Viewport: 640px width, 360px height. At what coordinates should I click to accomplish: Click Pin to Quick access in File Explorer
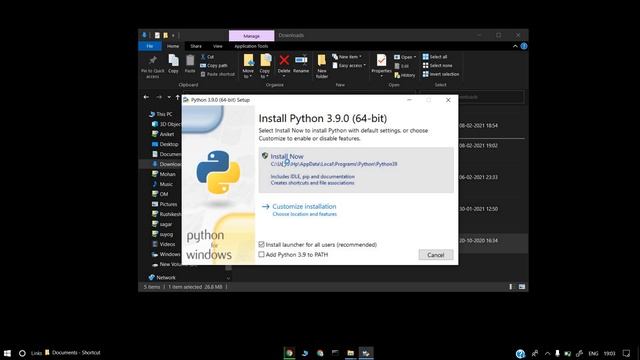tap(153, 67)
